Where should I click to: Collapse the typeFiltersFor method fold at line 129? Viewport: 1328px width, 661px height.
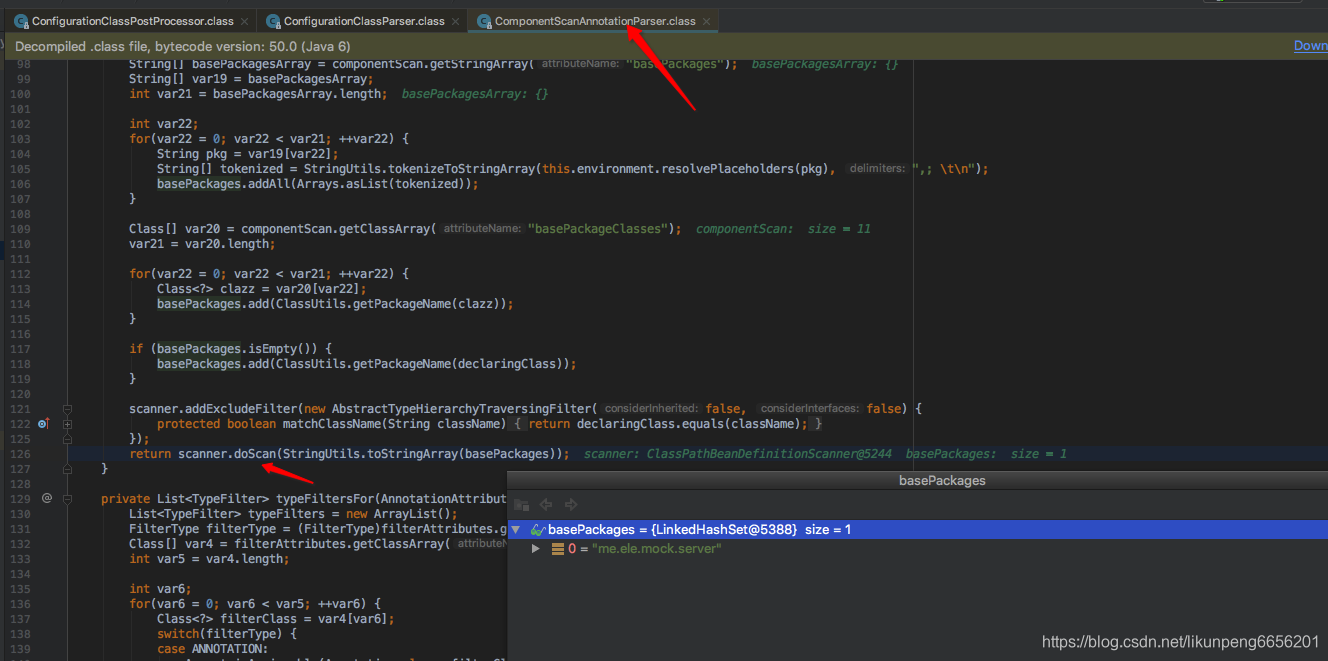click(x=67, y=498)
